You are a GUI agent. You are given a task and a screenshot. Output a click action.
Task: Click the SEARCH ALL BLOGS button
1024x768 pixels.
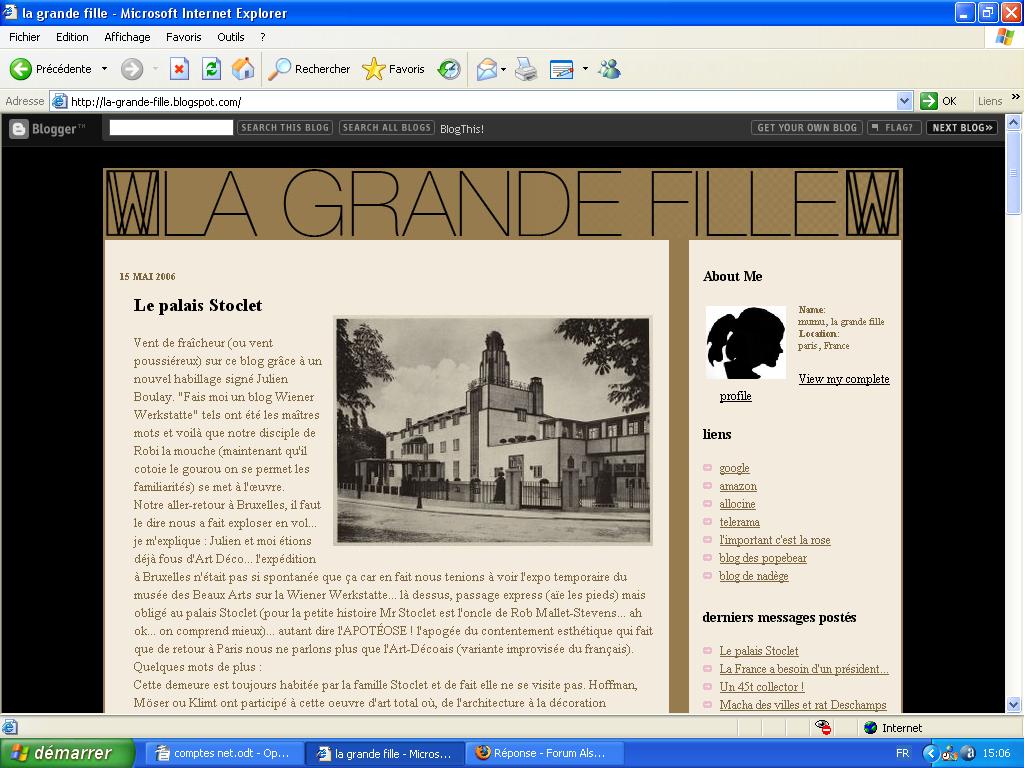387,127
